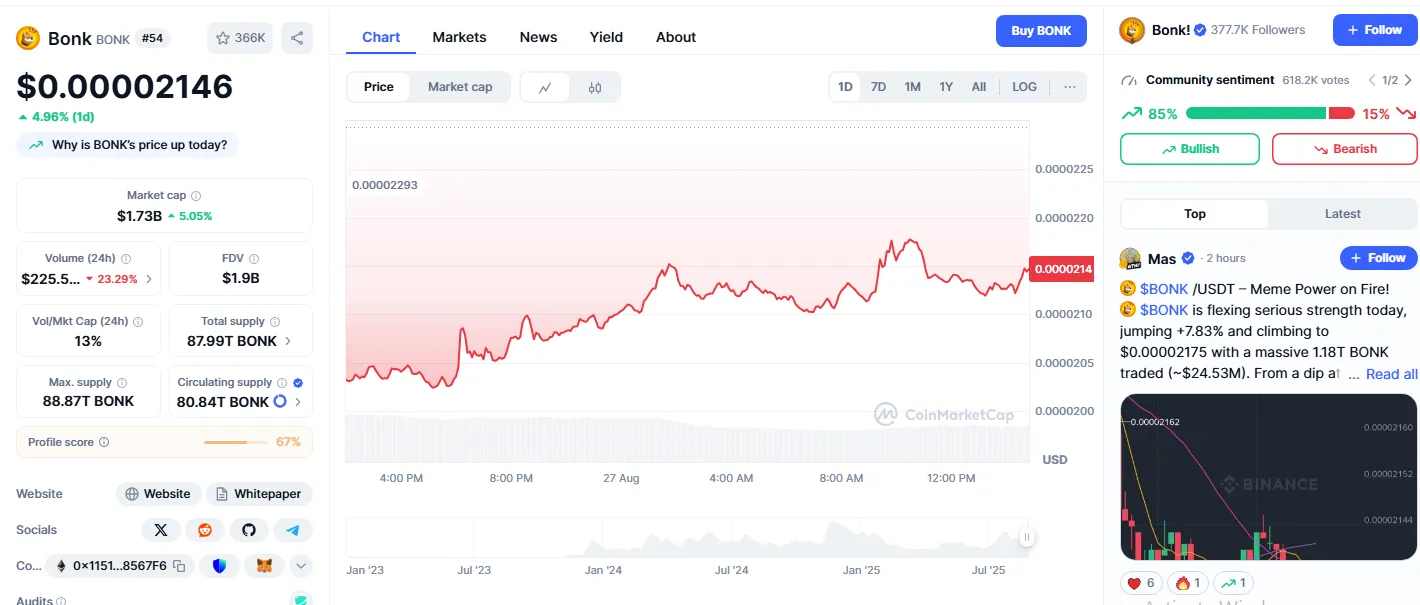
Task: Click the MetaMask fox icon
Action: coord(264,566)
